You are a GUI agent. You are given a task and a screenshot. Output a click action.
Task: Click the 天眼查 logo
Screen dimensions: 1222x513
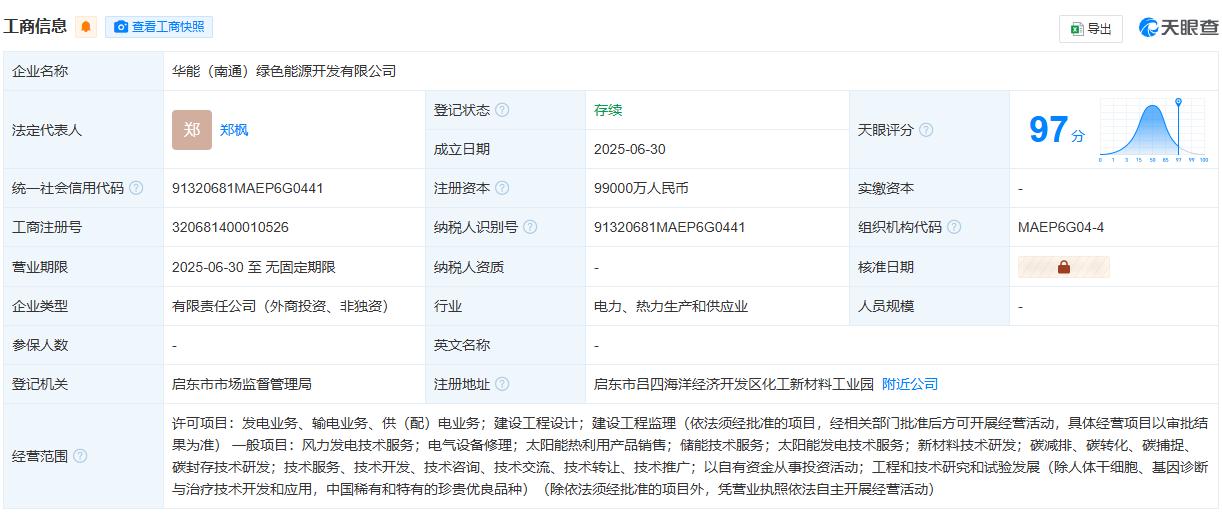(1179, 28)
